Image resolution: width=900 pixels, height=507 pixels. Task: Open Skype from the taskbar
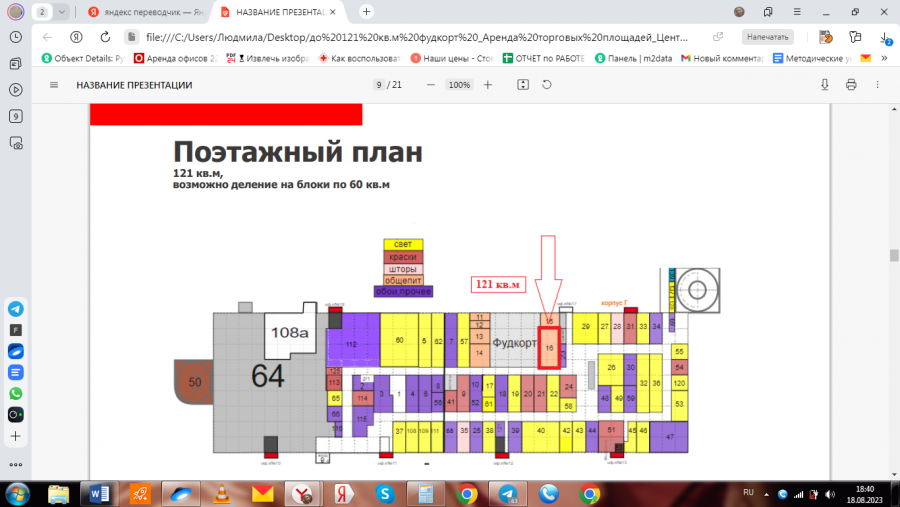click(385, 494)
